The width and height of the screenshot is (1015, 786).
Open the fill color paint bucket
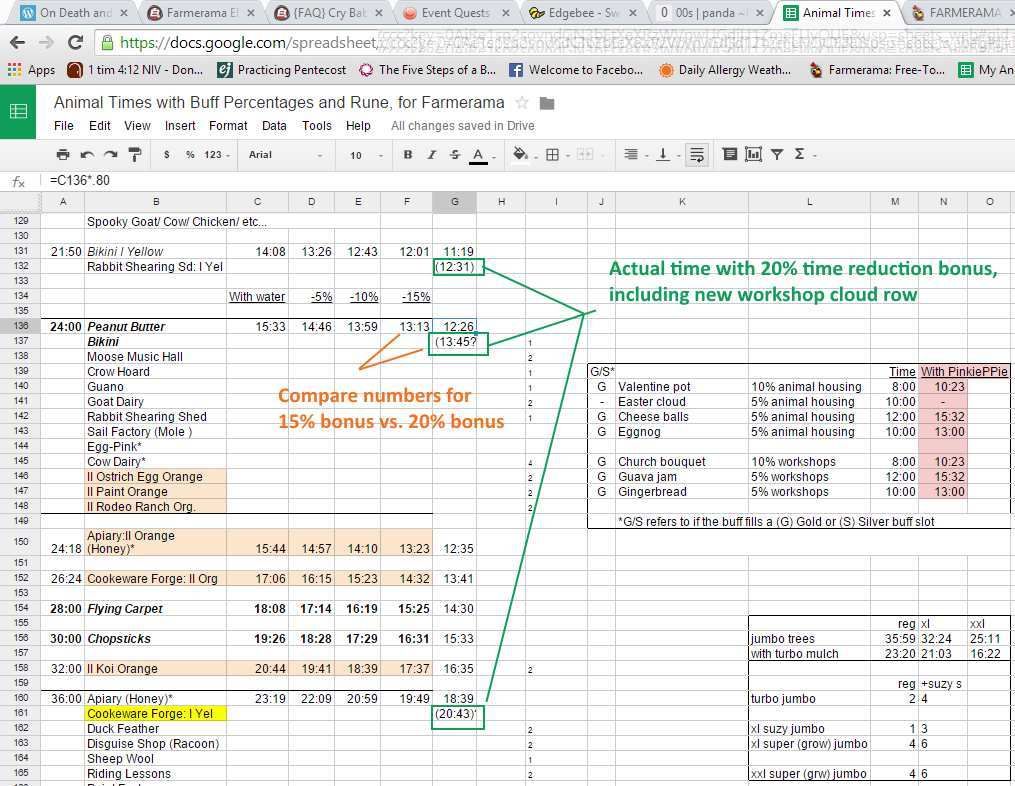tap(520, 155)
